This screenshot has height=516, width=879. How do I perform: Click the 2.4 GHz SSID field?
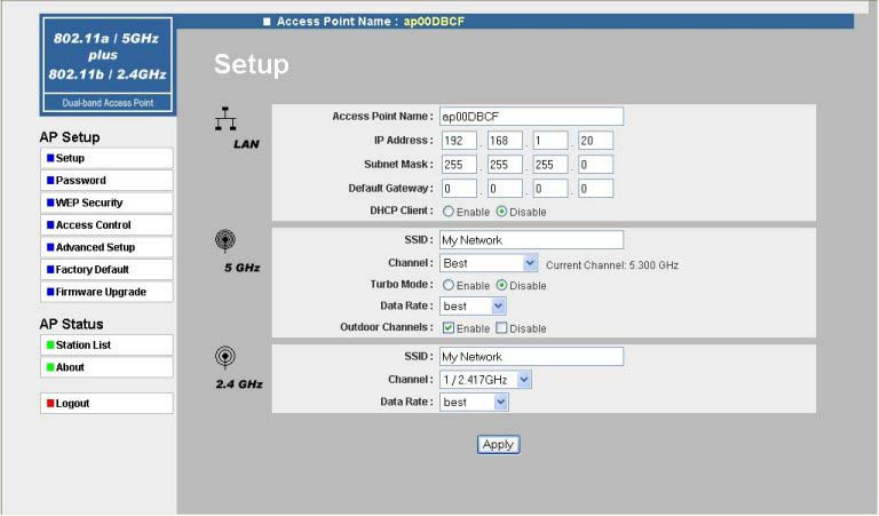531,357
